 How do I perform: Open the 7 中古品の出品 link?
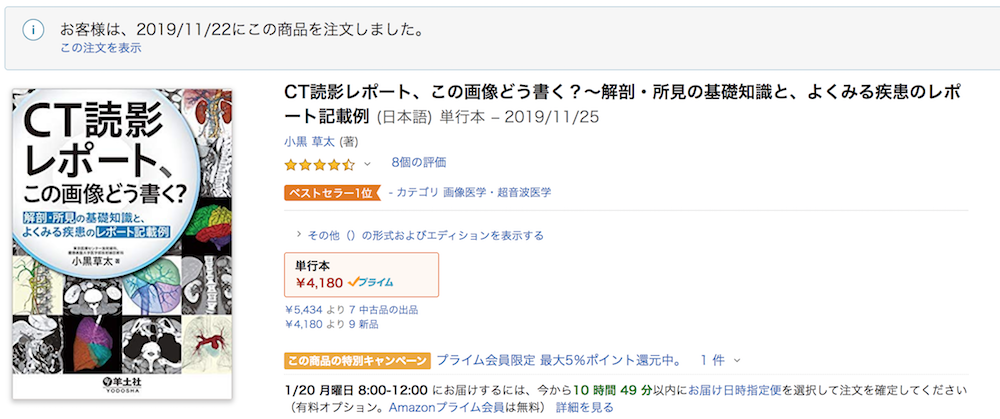pyautogui.click(x=383, y=310)
